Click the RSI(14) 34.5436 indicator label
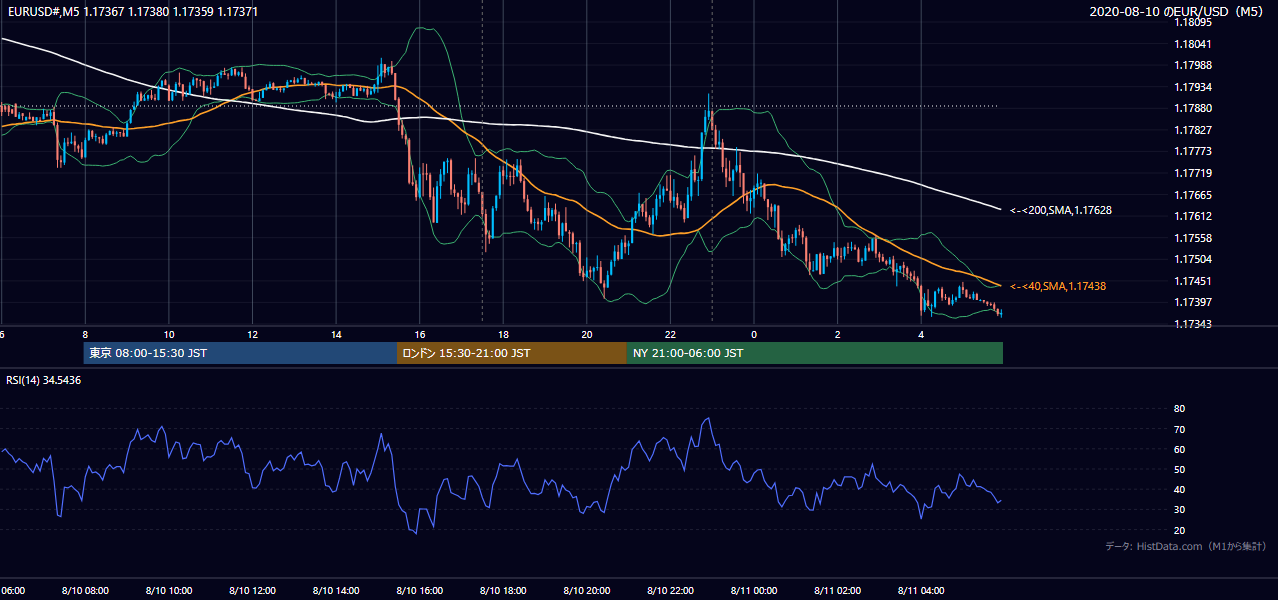This screenshot has height=600, width=1278. (x=44, y=380)
